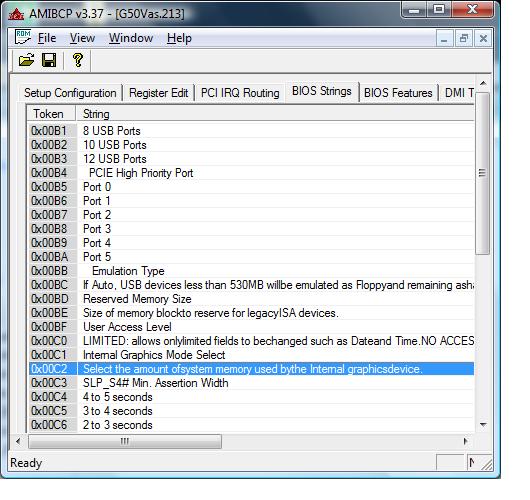Click the Token column header
Screen dimensions: 530x500
tap(51, 114)
